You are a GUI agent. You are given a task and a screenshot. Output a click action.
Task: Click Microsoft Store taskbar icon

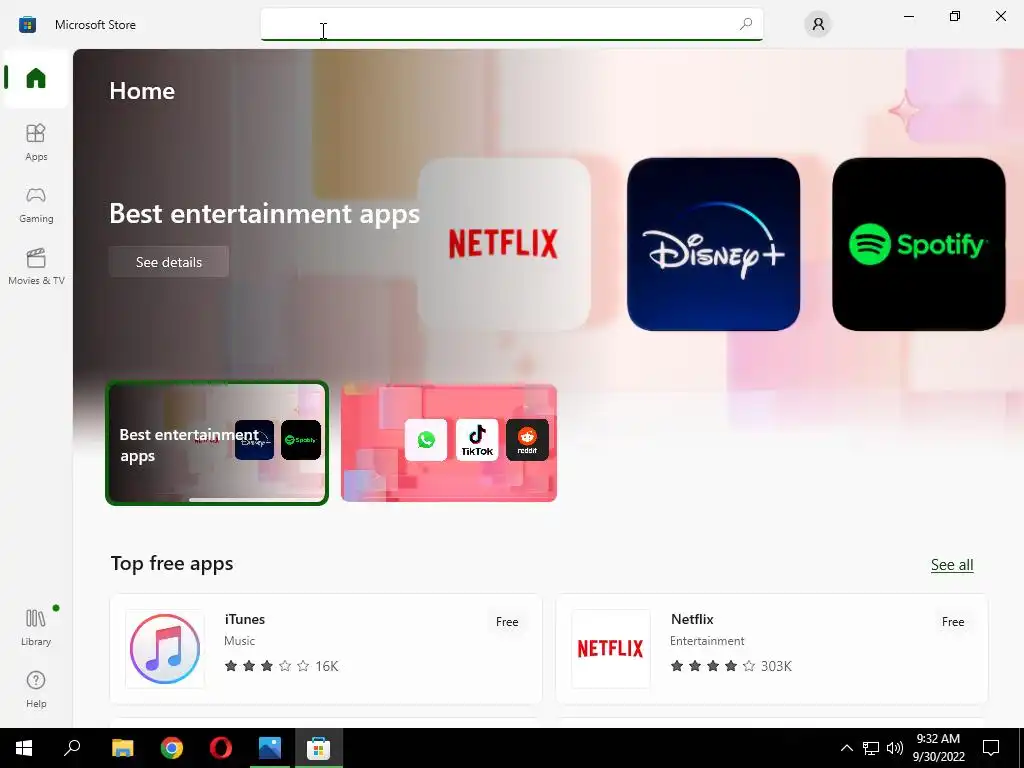pyautogui.click(x=319, y=748)
